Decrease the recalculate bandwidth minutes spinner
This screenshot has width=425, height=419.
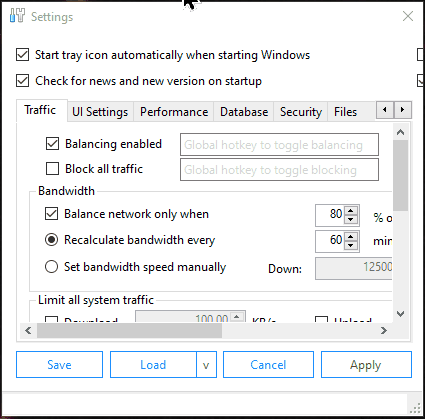click(350, 245)
